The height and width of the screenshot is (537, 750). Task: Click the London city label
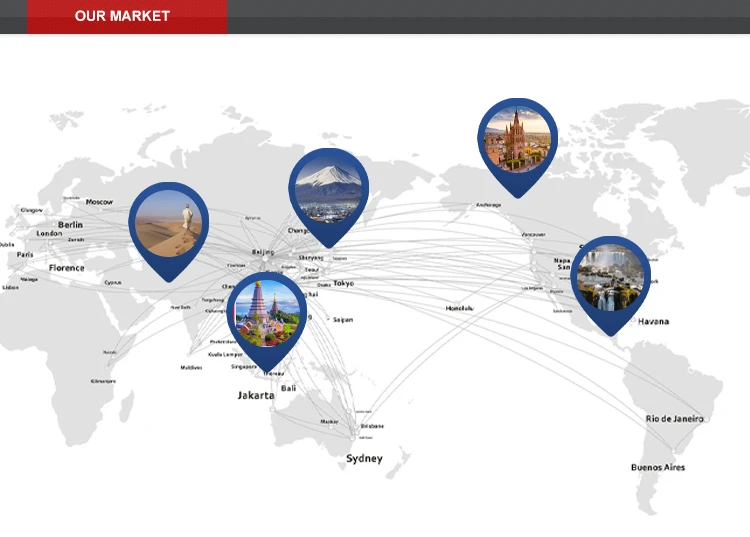coord(49,233)
